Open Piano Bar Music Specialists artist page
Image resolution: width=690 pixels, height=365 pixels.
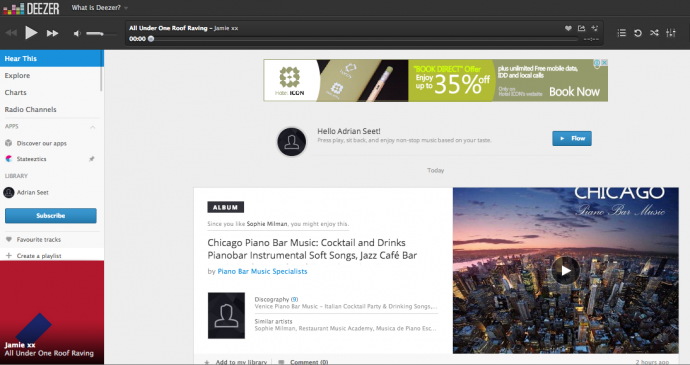(x=262, y=271)
